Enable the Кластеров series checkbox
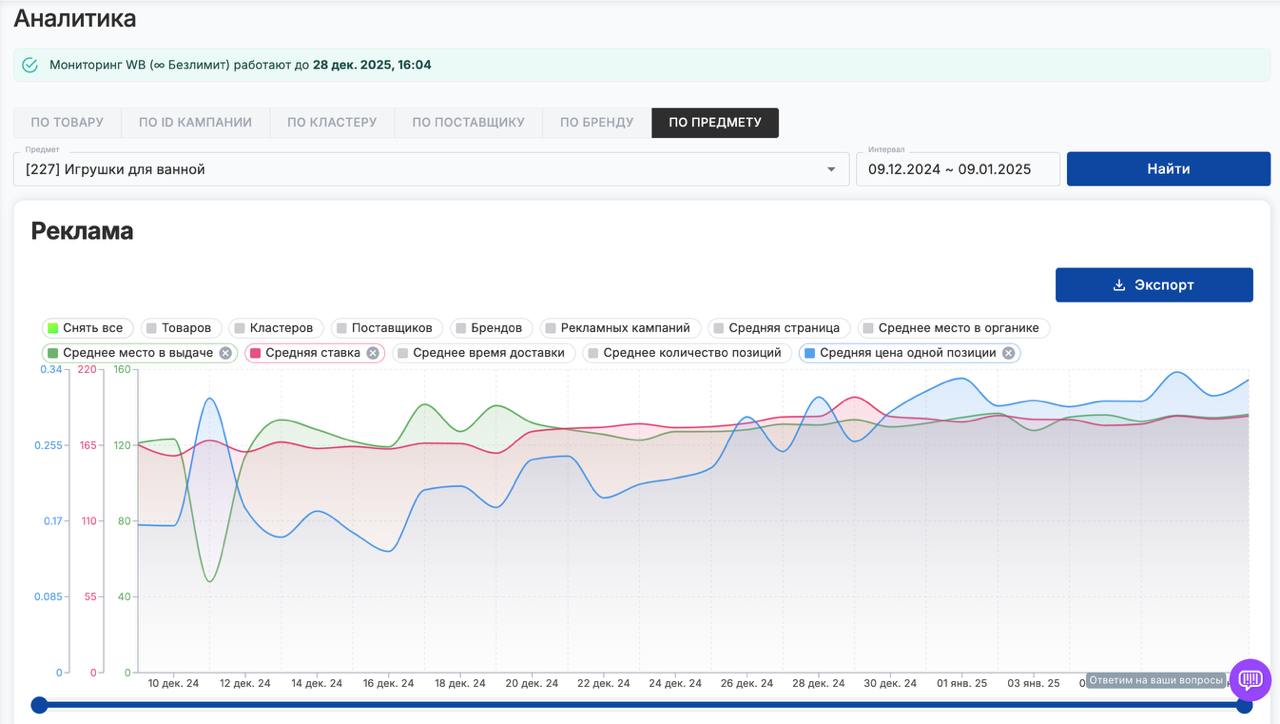 [x=240, y=328]
